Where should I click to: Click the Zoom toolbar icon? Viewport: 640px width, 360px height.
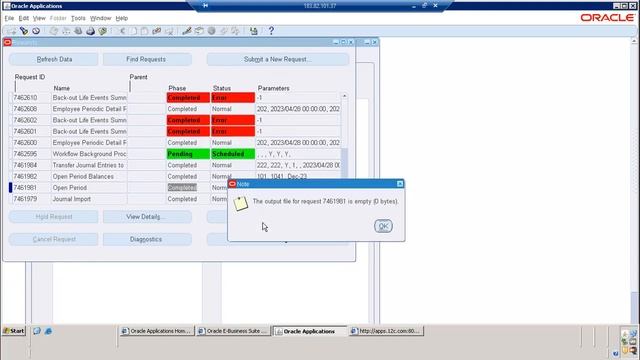(x=199, y=31)
